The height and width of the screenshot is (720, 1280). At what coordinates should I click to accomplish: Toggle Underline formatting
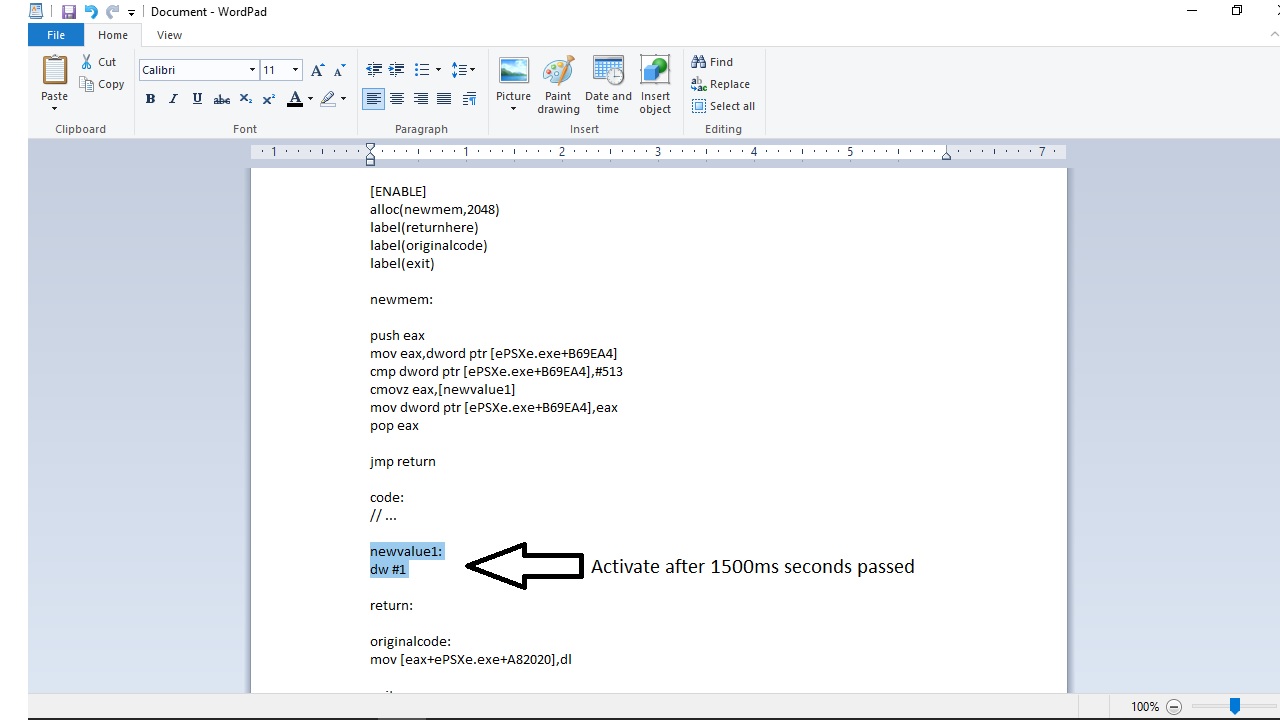(197, 99)
